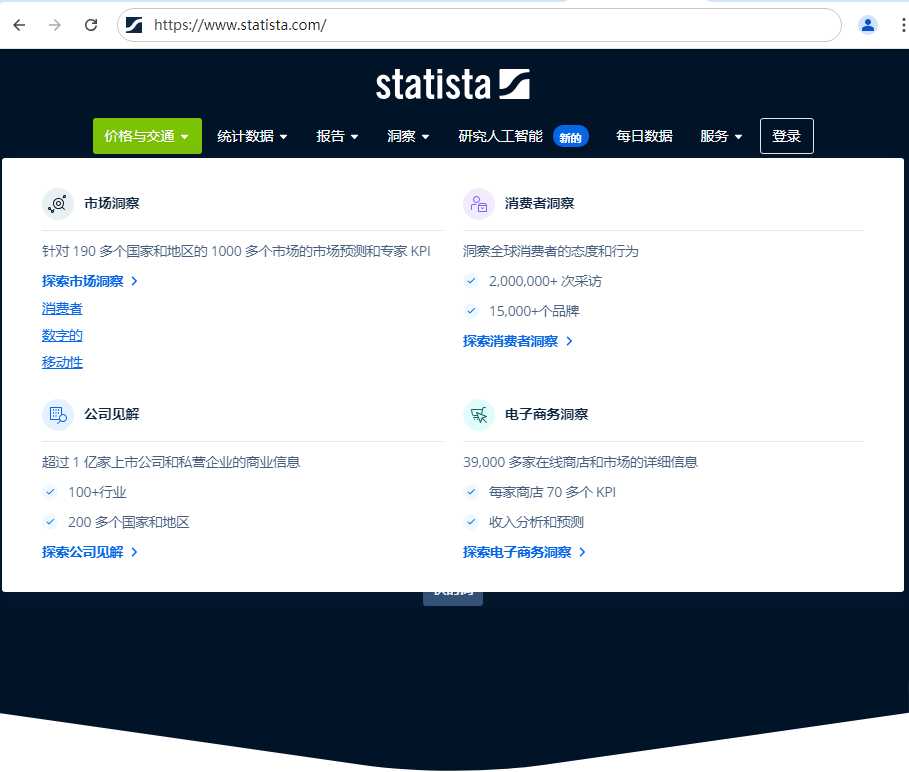Reload the page with the refresh icon

(x=90, y=25)
